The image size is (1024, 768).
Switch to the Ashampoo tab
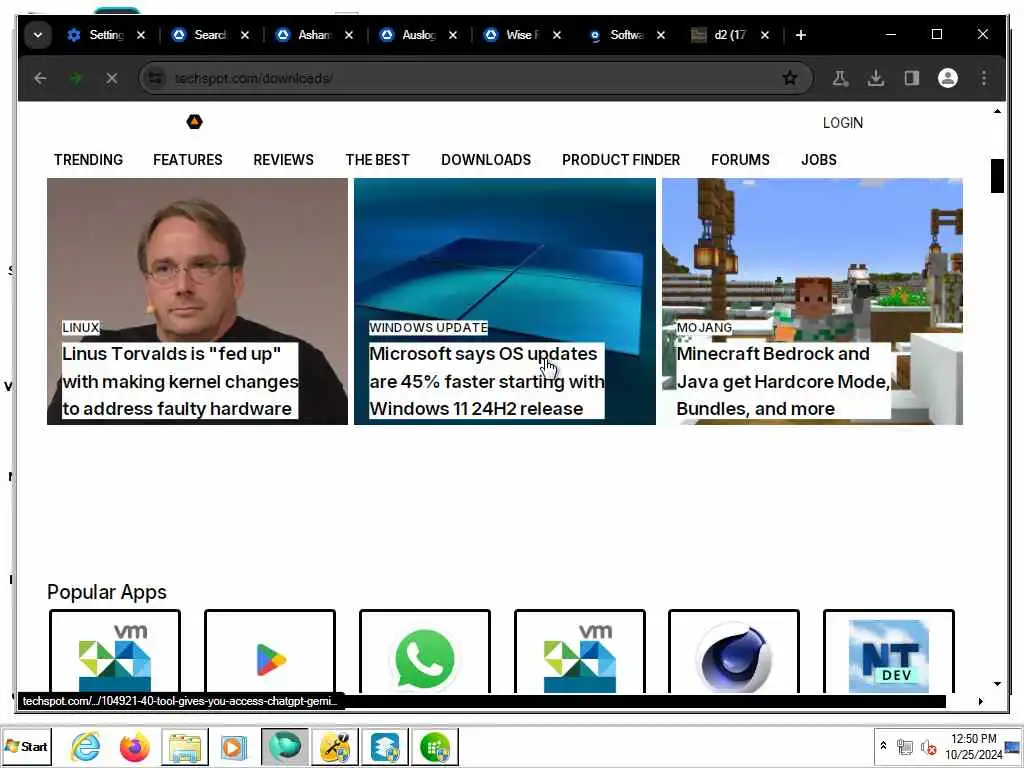coord(304,35)
